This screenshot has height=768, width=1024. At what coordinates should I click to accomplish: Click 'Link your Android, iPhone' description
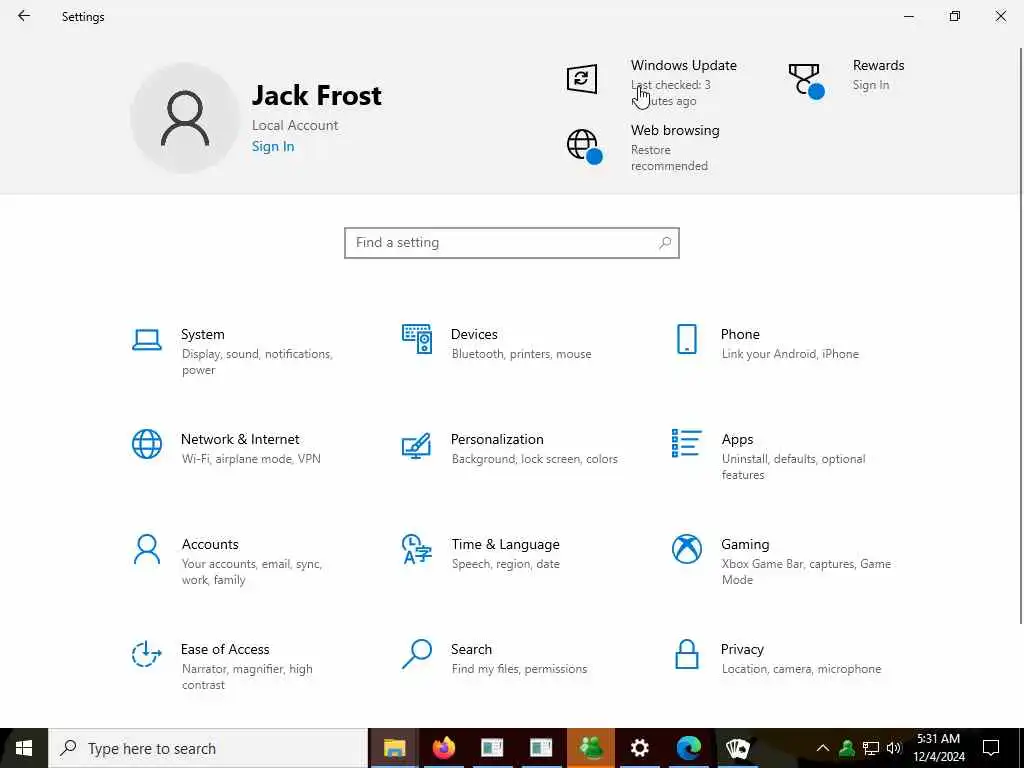790,354
